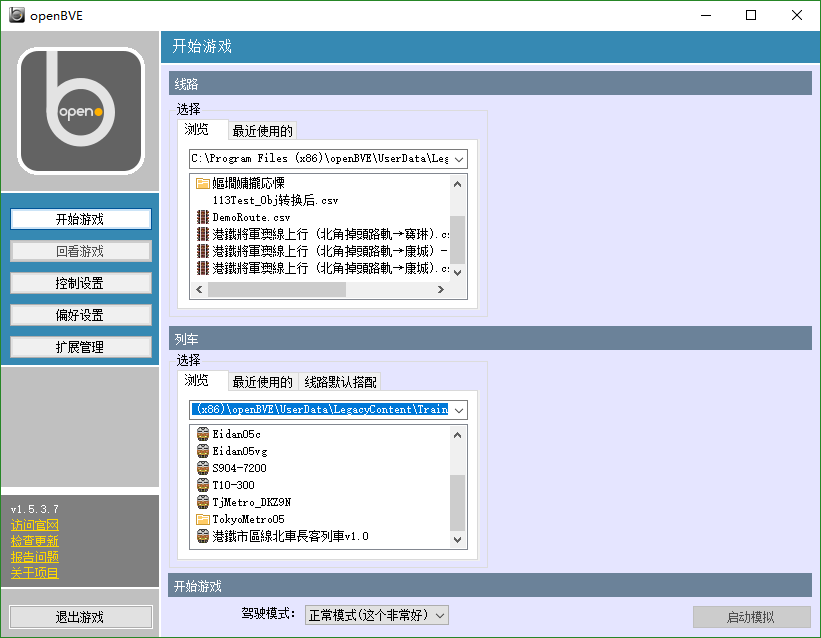Screen dimensions: 821x638
Task: Click the openBVE title bar app icon
Action: 17,15
